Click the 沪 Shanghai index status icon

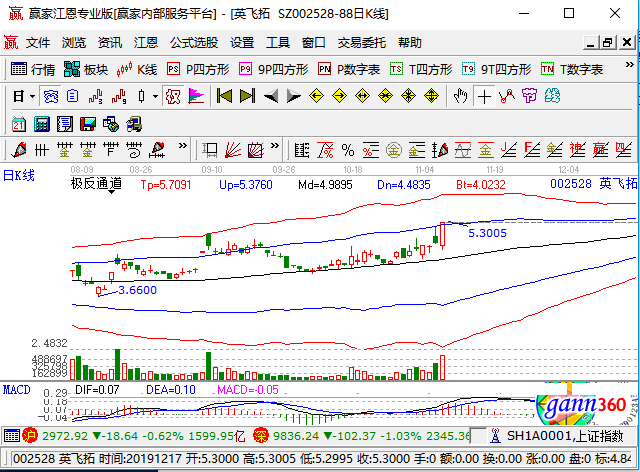[30, 436]
